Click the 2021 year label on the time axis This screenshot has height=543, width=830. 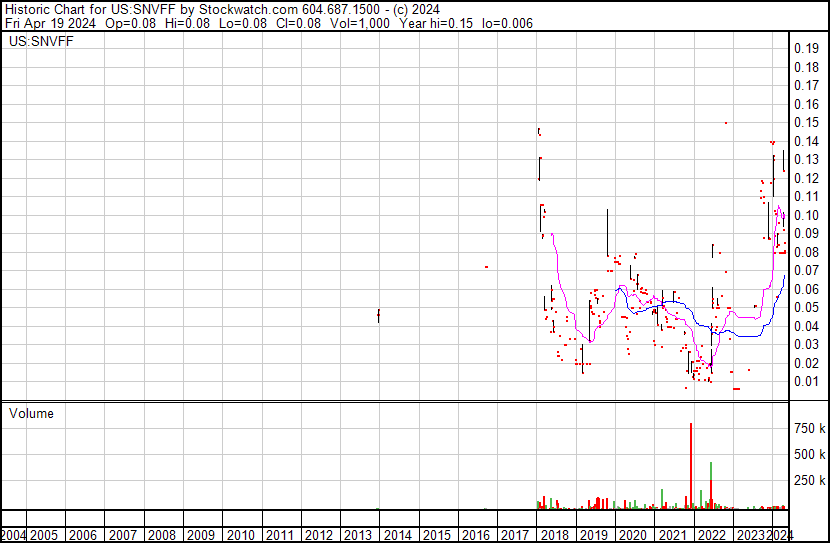671,535
